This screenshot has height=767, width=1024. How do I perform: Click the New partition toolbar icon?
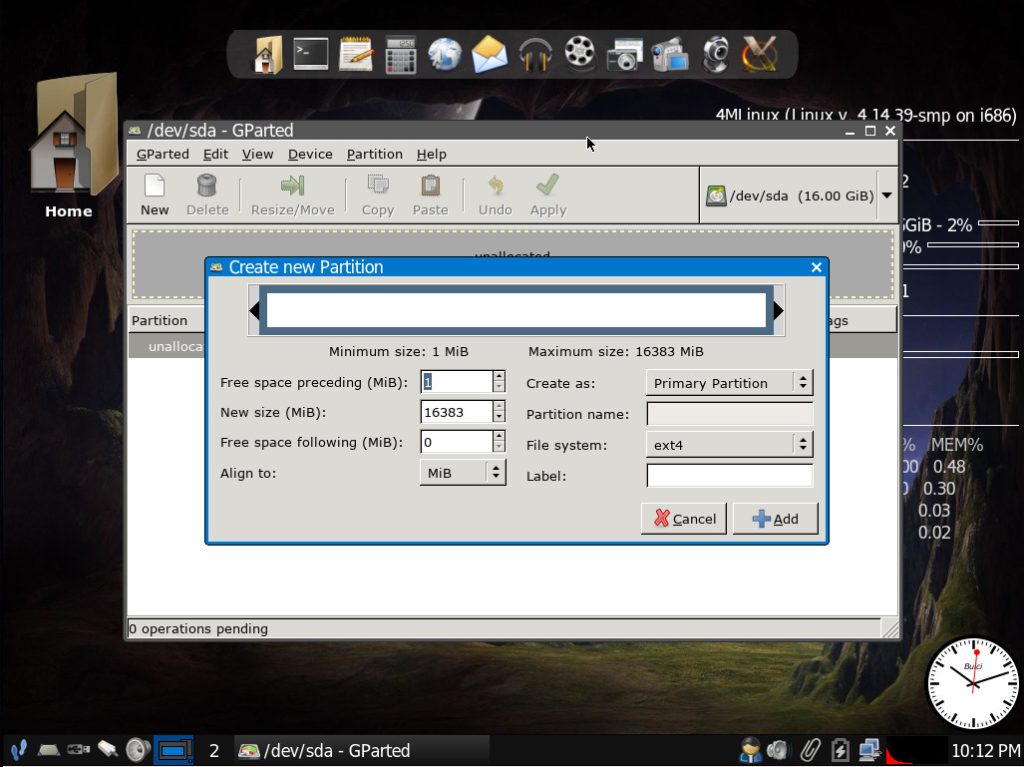point(154,194)
